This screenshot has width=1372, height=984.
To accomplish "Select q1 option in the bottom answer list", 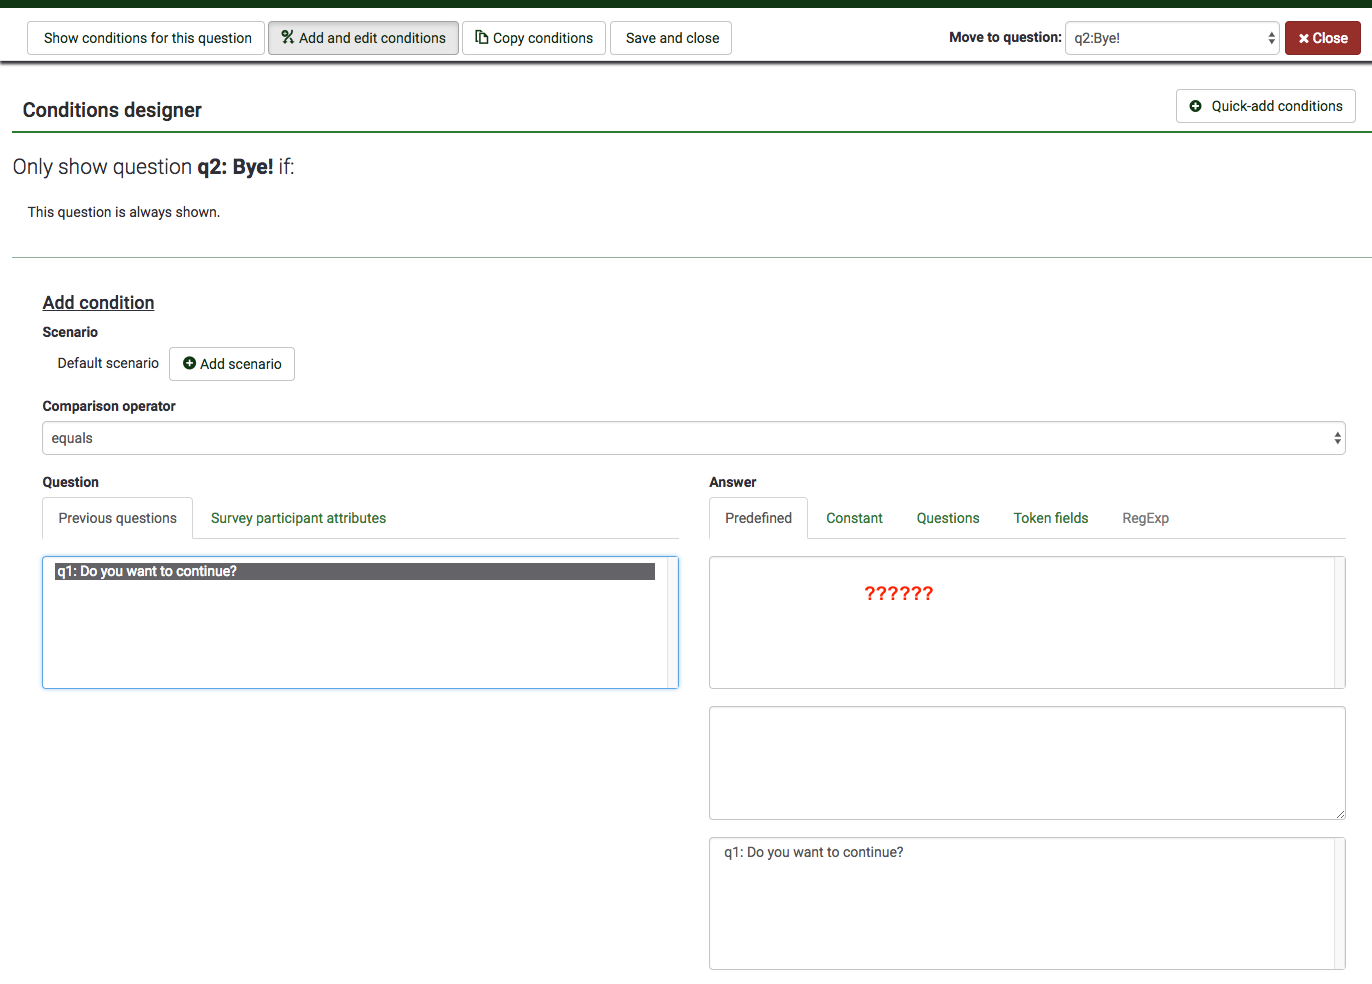I will 814,852.
